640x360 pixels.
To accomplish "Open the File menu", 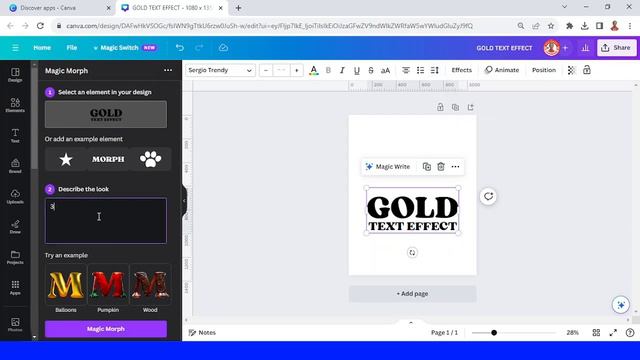I will (72, 48).
